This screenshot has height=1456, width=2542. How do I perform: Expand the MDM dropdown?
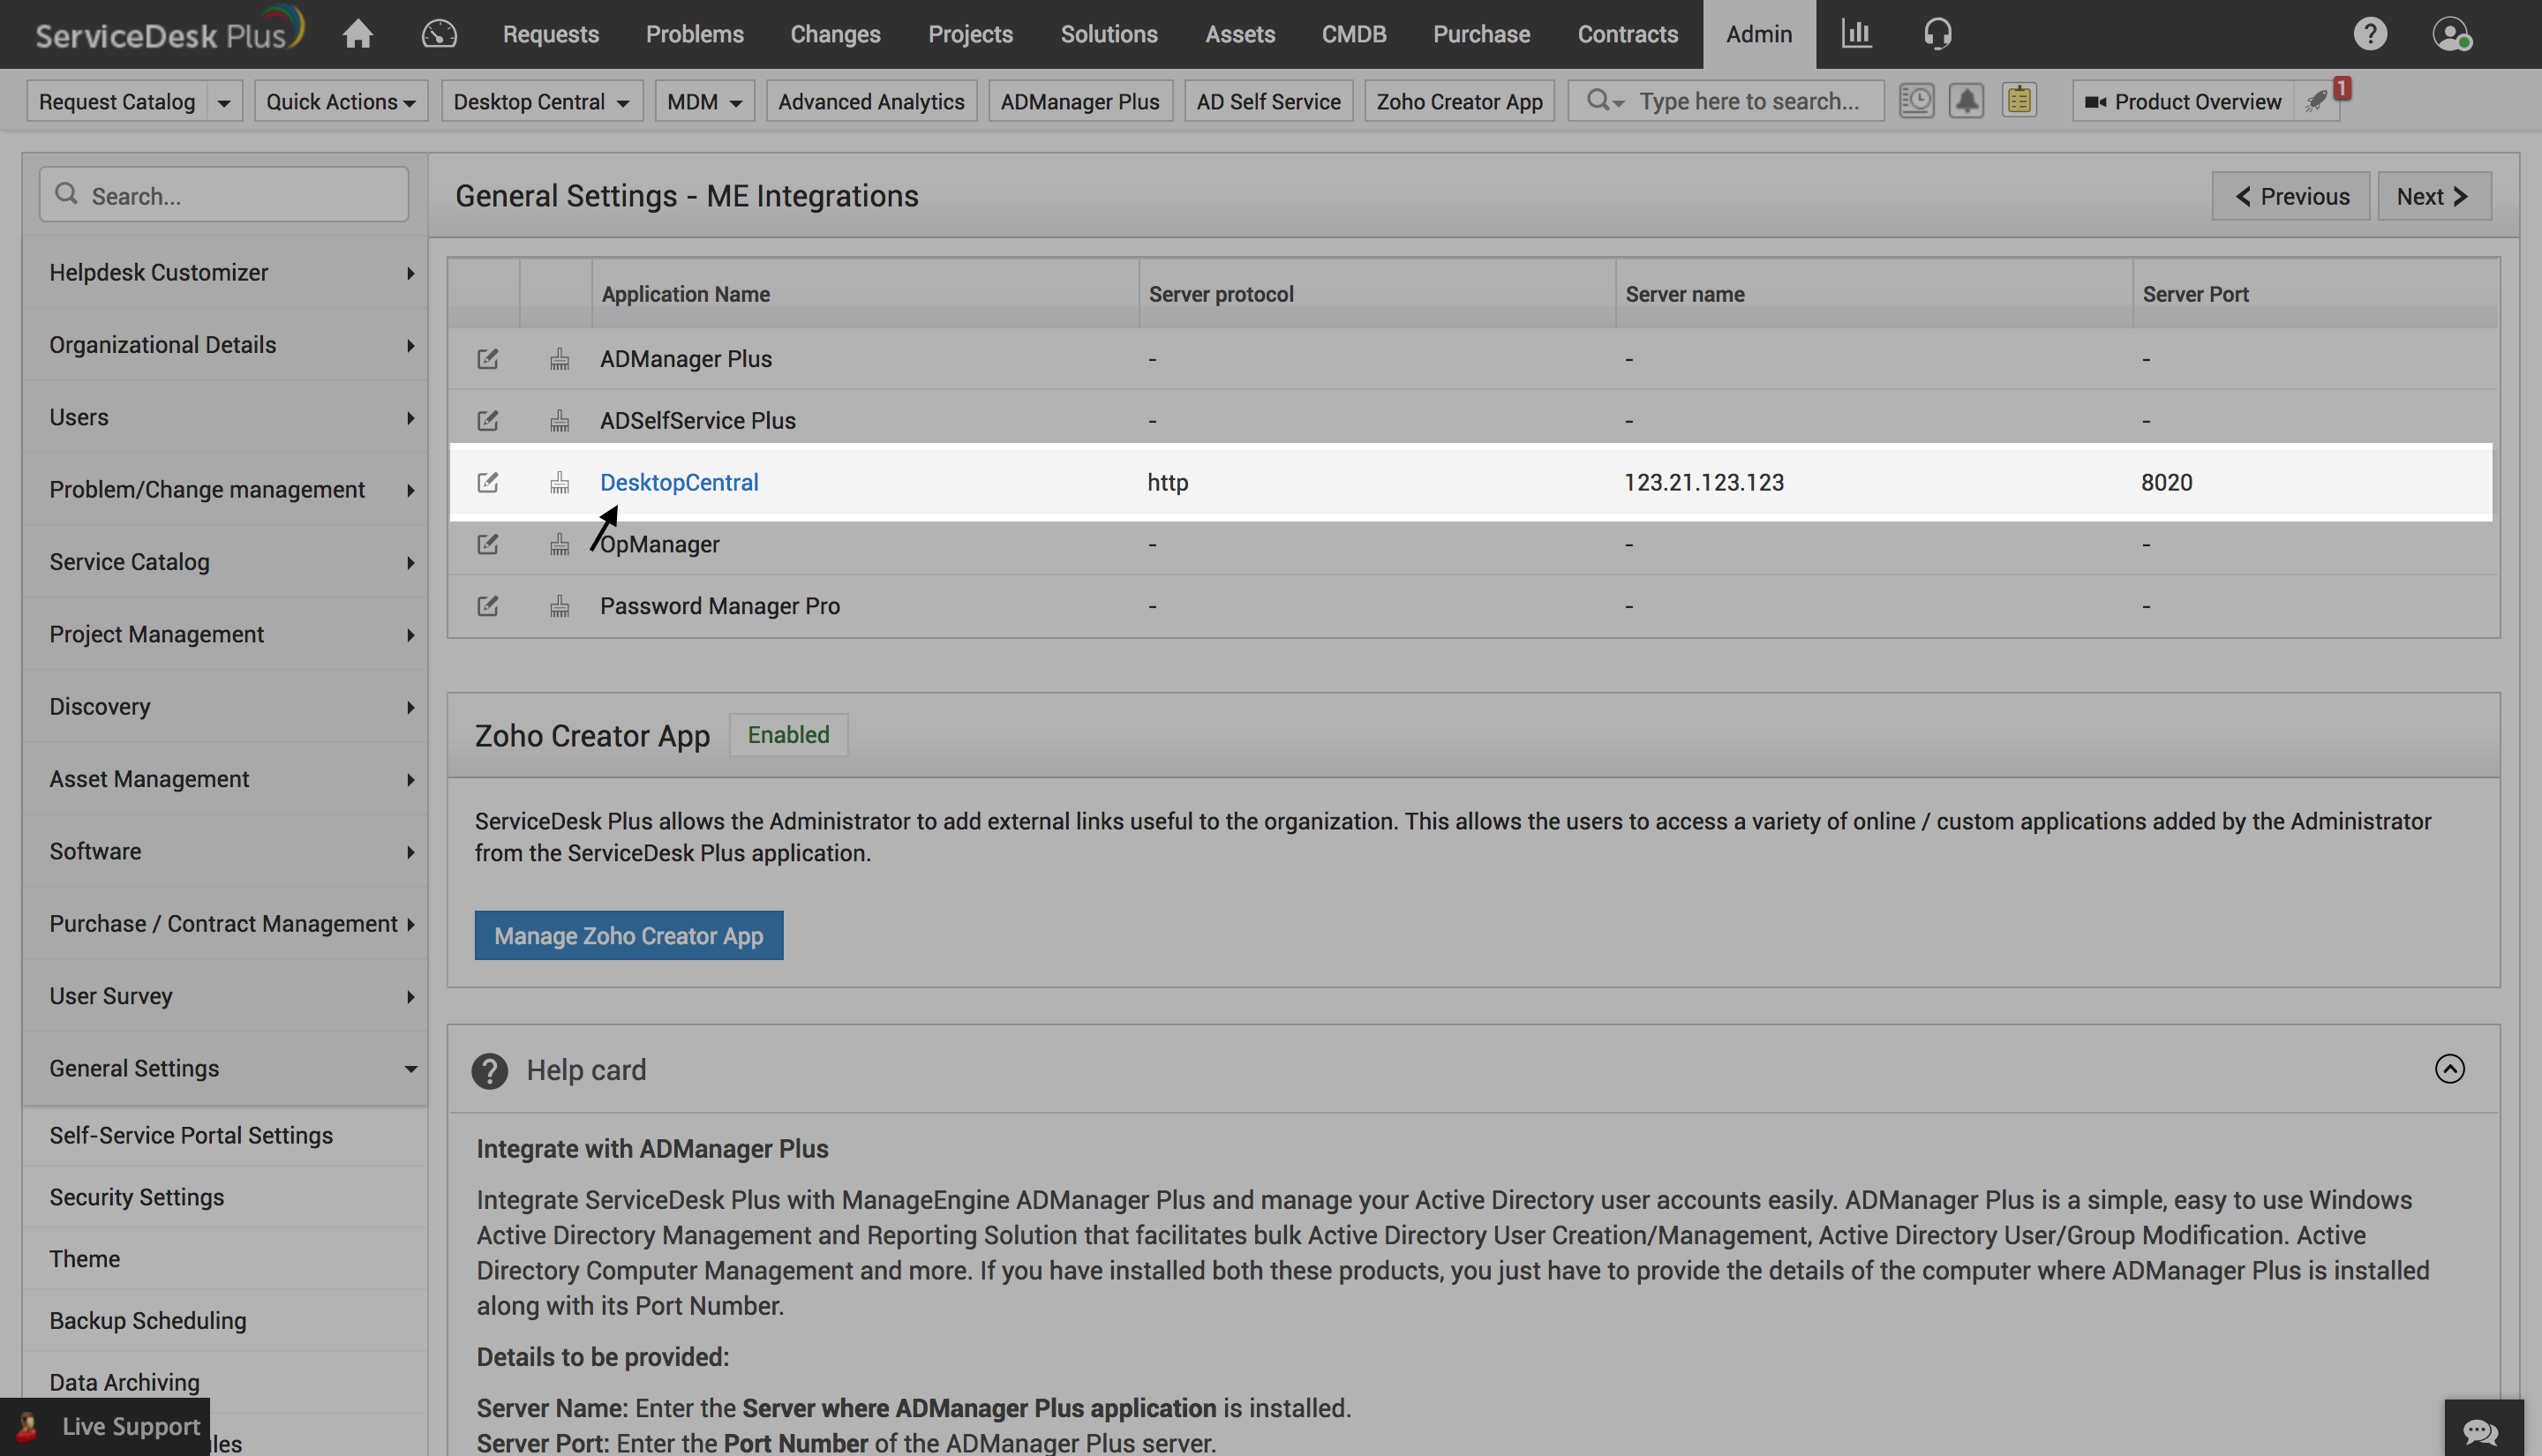pyautogui.click(x=704, y=101)
